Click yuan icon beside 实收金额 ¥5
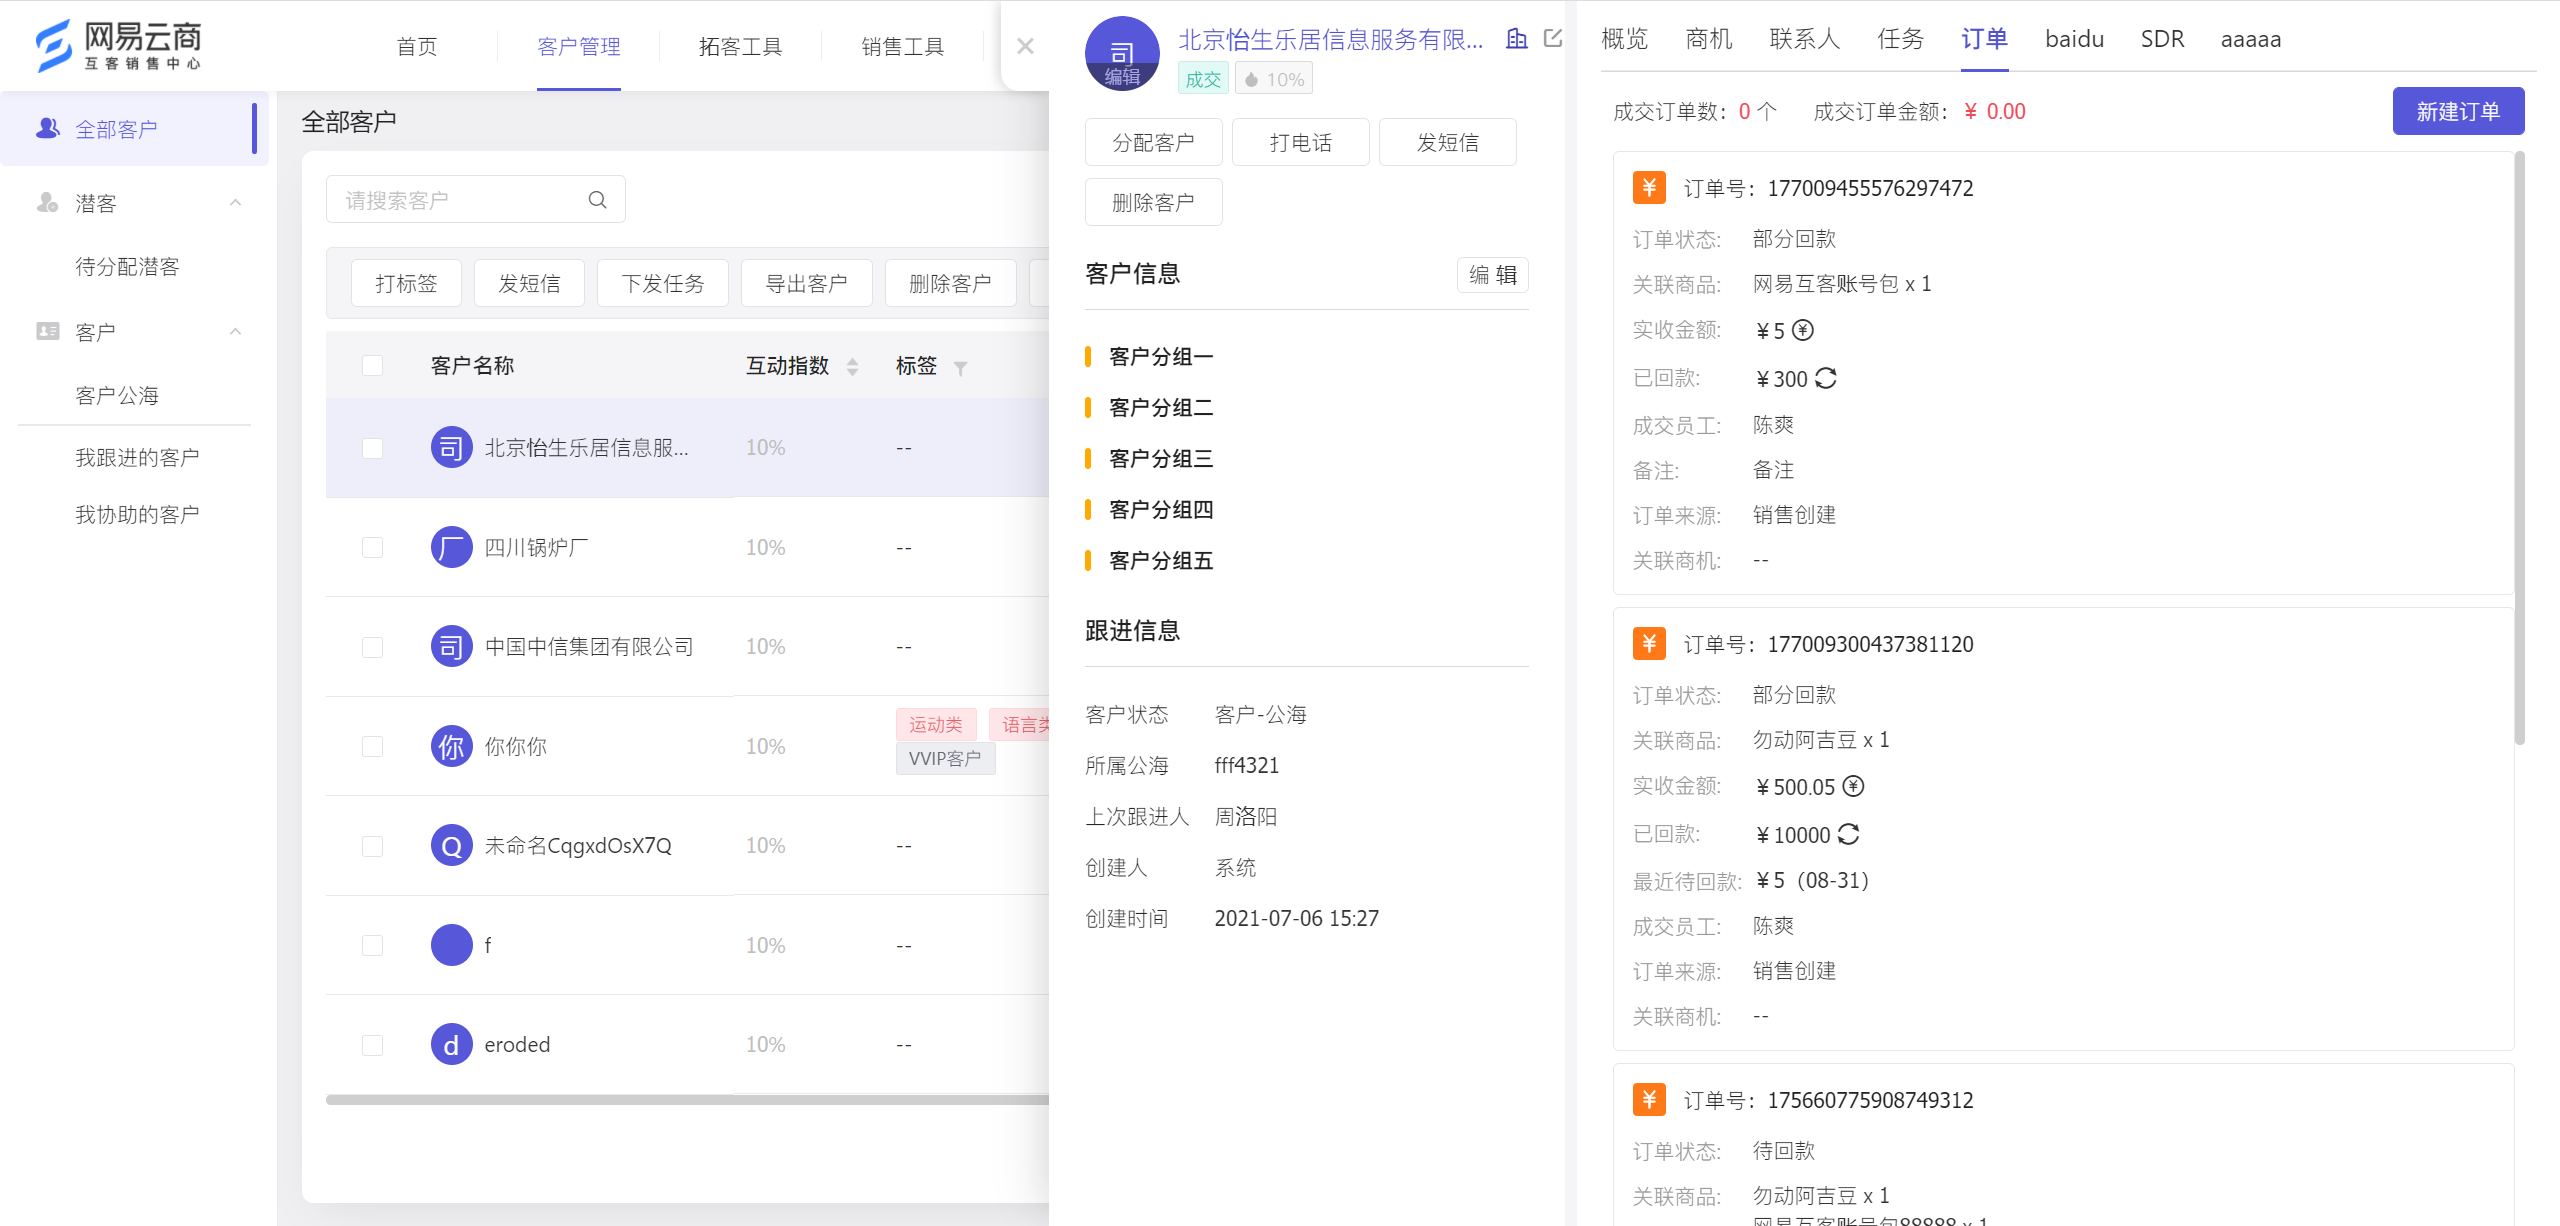Screen dimensions: 2560x1226 point(1803,330)
